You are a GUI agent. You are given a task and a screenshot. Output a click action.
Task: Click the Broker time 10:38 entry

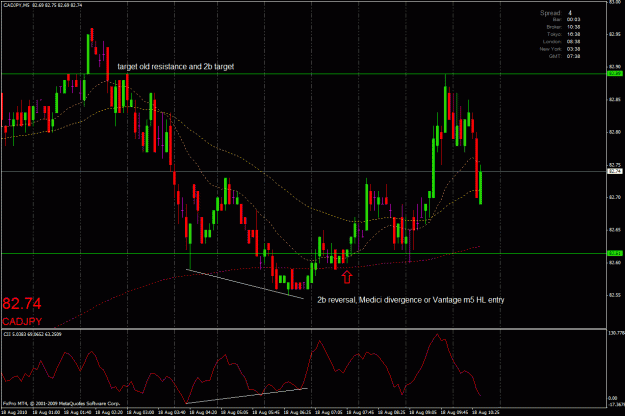563,27
